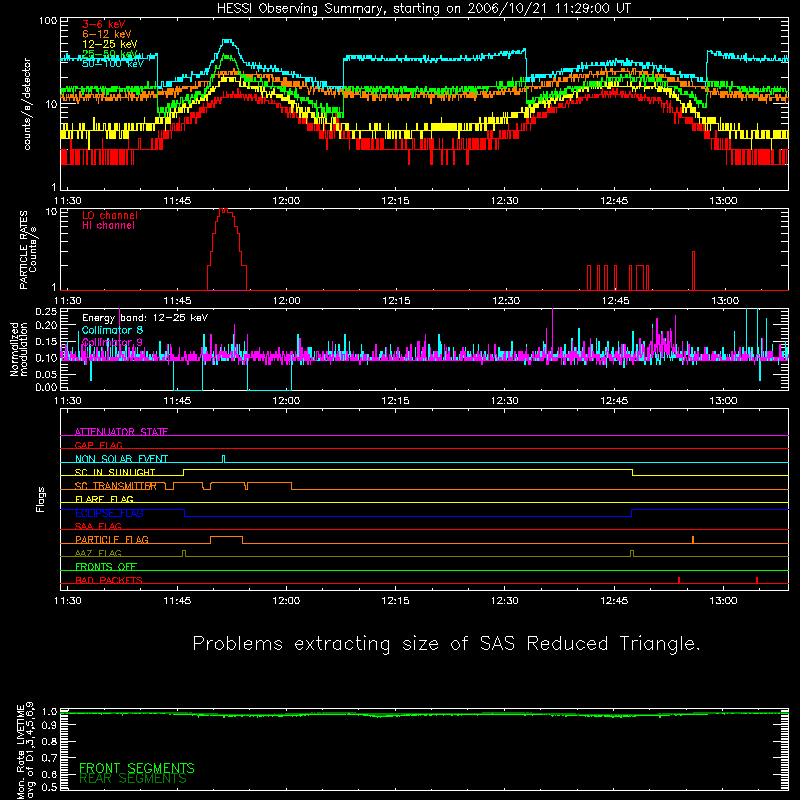Screen dimensions: 800x800
Task: Select the '25-50 keV' legend label
Action: click(x=110, y=54)
